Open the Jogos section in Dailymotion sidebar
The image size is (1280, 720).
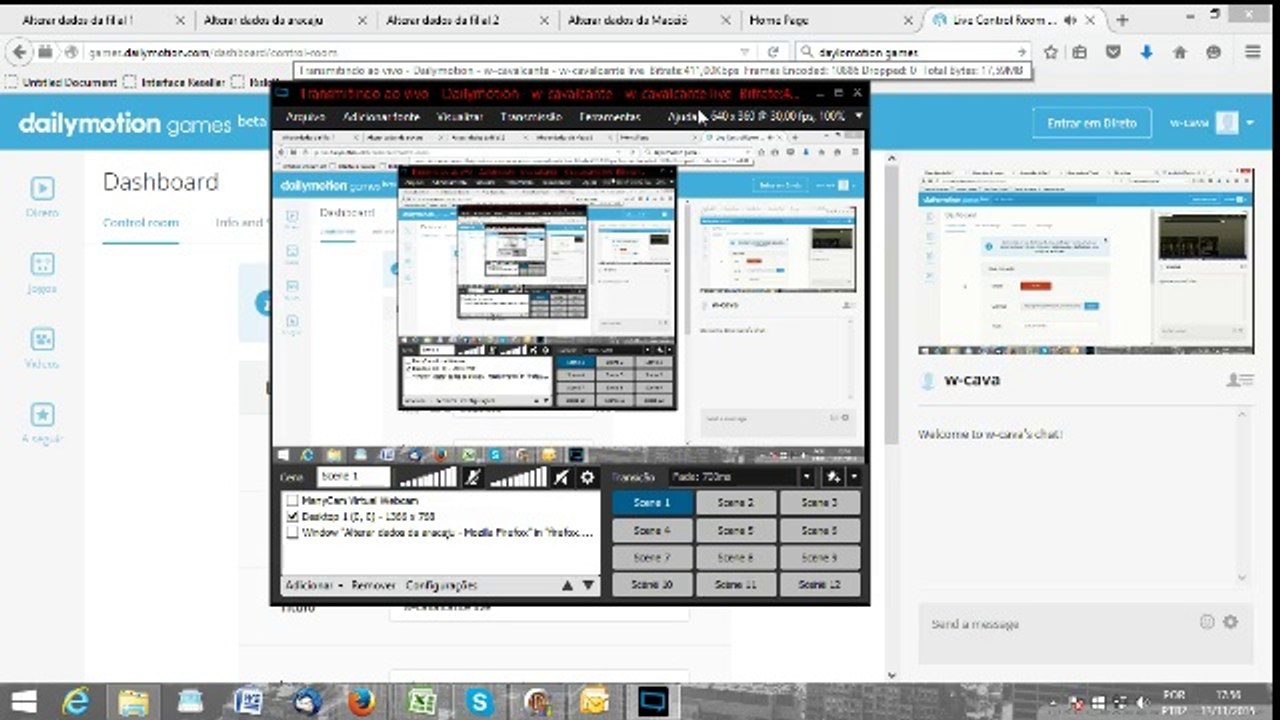[42, 271]
